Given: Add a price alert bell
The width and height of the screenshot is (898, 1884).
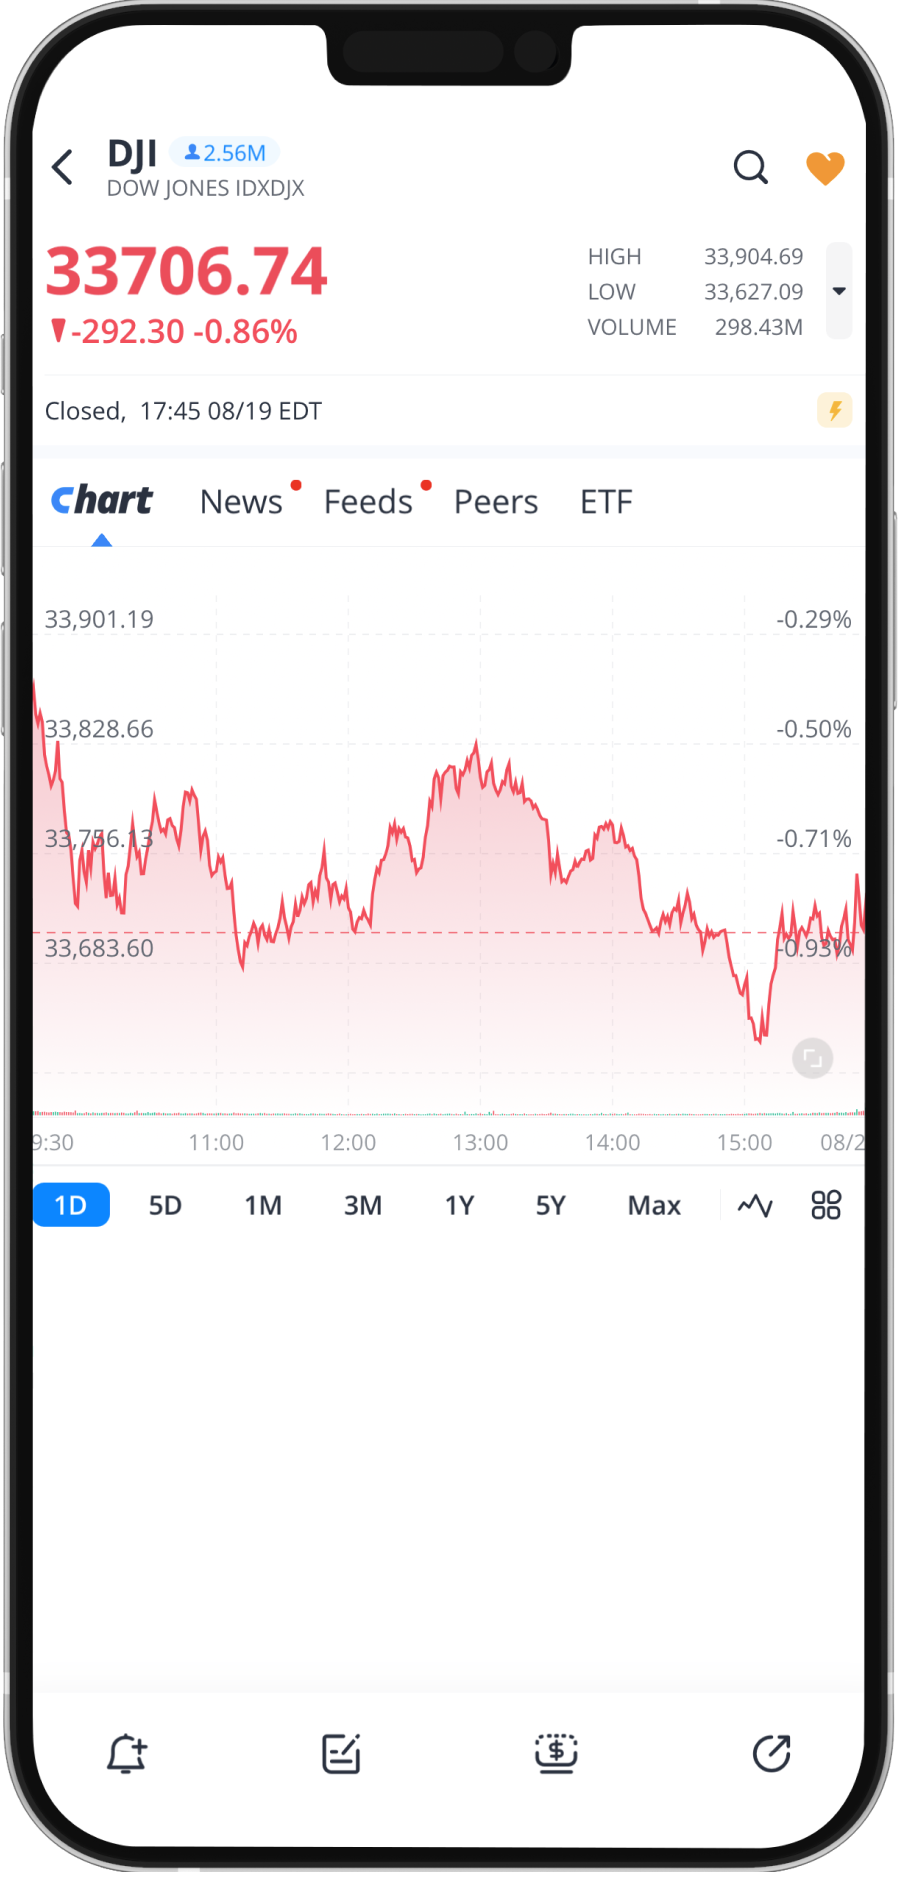Looking at the screenshot, I should (127, 1753).
